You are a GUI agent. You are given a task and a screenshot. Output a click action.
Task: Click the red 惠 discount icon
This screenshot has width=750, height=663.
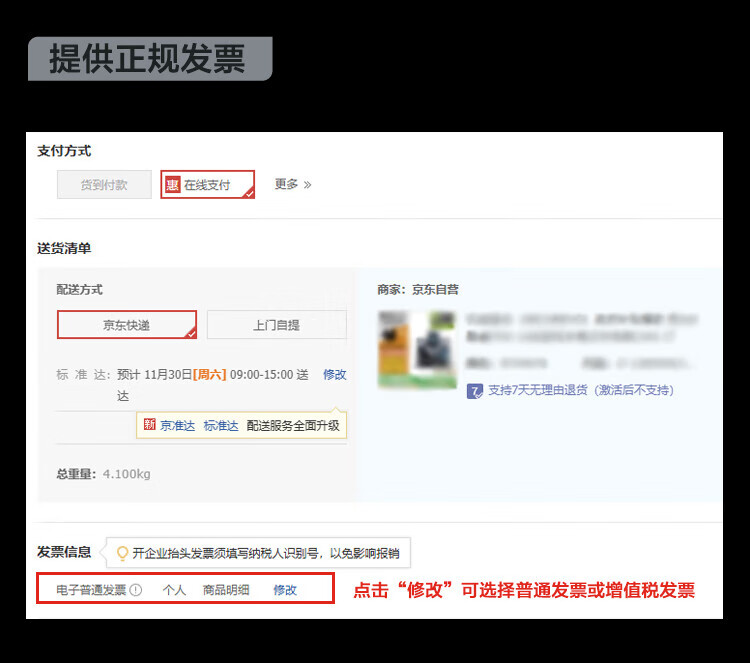(x=173, y=185)
